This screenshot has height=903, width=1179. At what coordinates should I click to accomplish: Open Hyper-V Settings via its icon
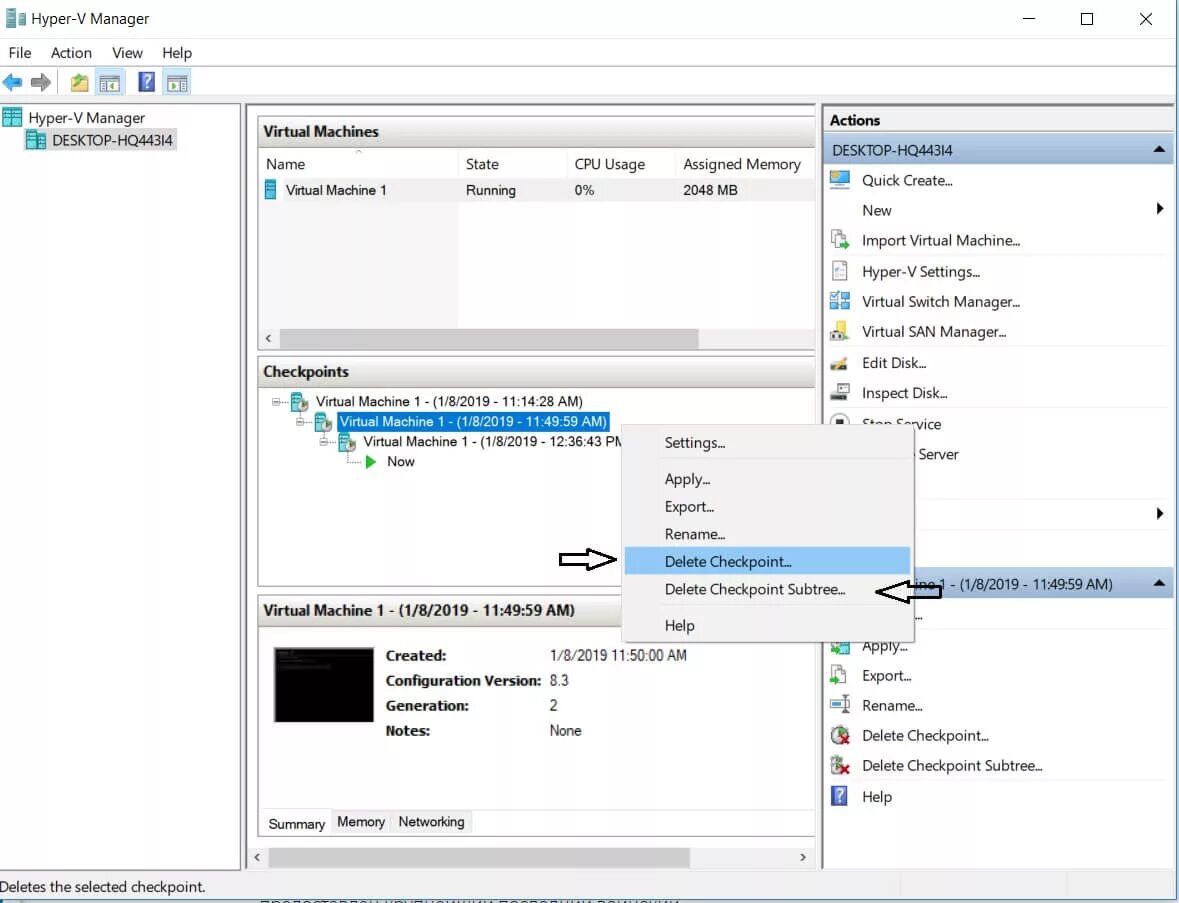pos(840,271)
